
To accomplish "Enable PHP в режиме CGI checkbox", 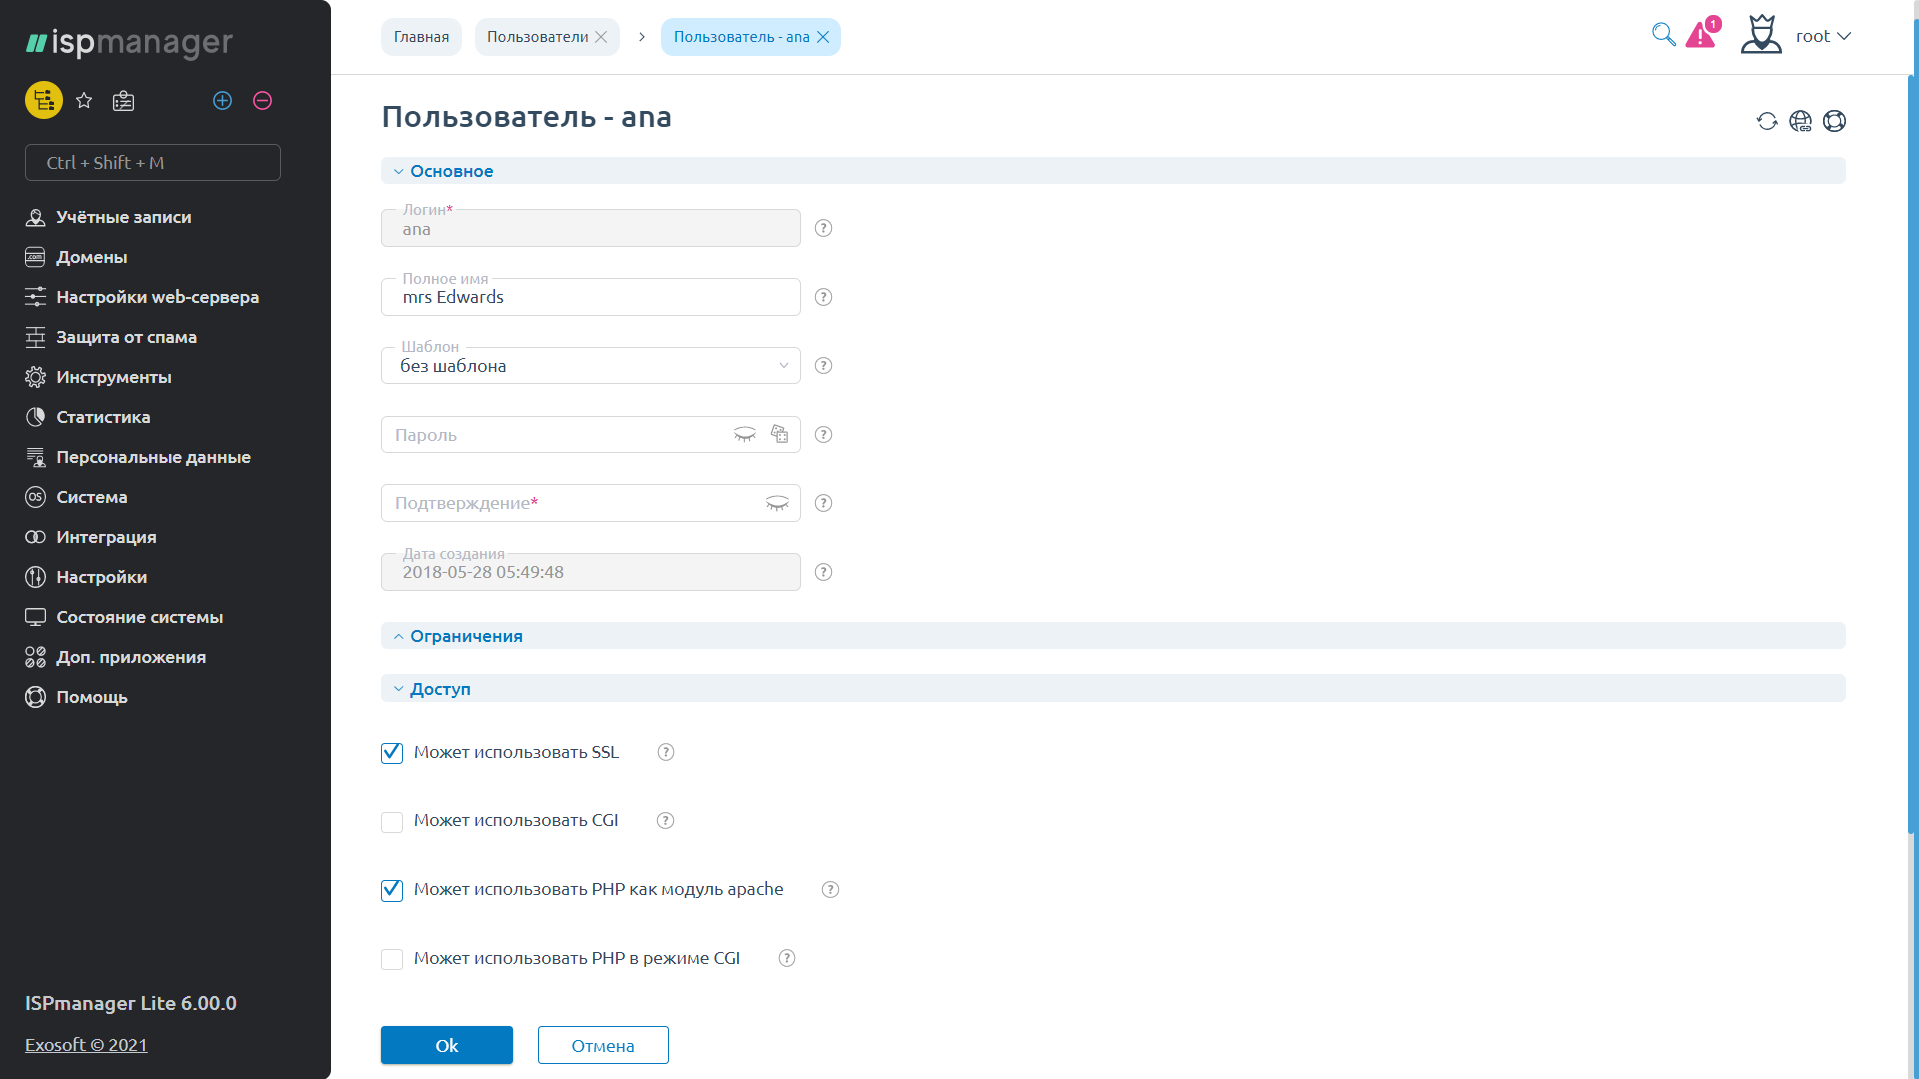I will click(x=392, y=959).
